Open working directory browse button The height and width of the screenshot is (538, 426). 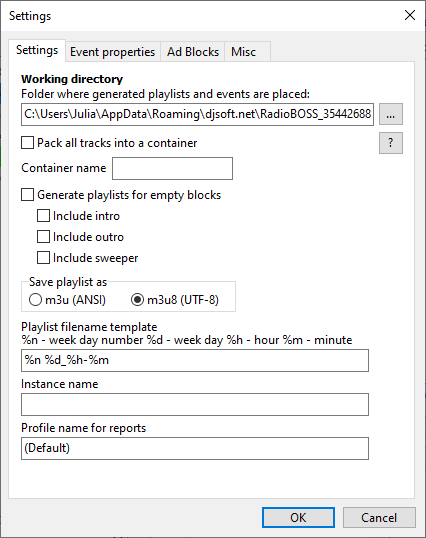(x=391, y=114)
